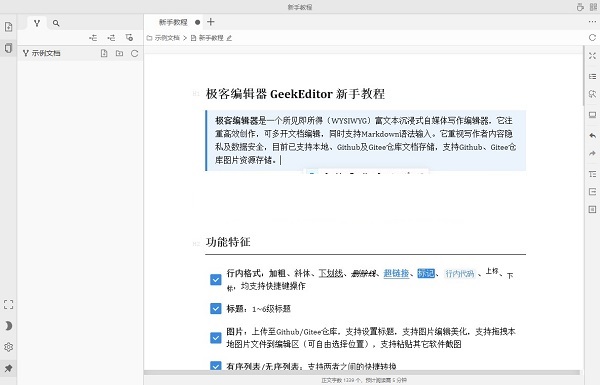The height and width of the screenshot is (385, 600).
Task: Uncheck the 行内格式 task checkbox
Action: pos(216,280)
